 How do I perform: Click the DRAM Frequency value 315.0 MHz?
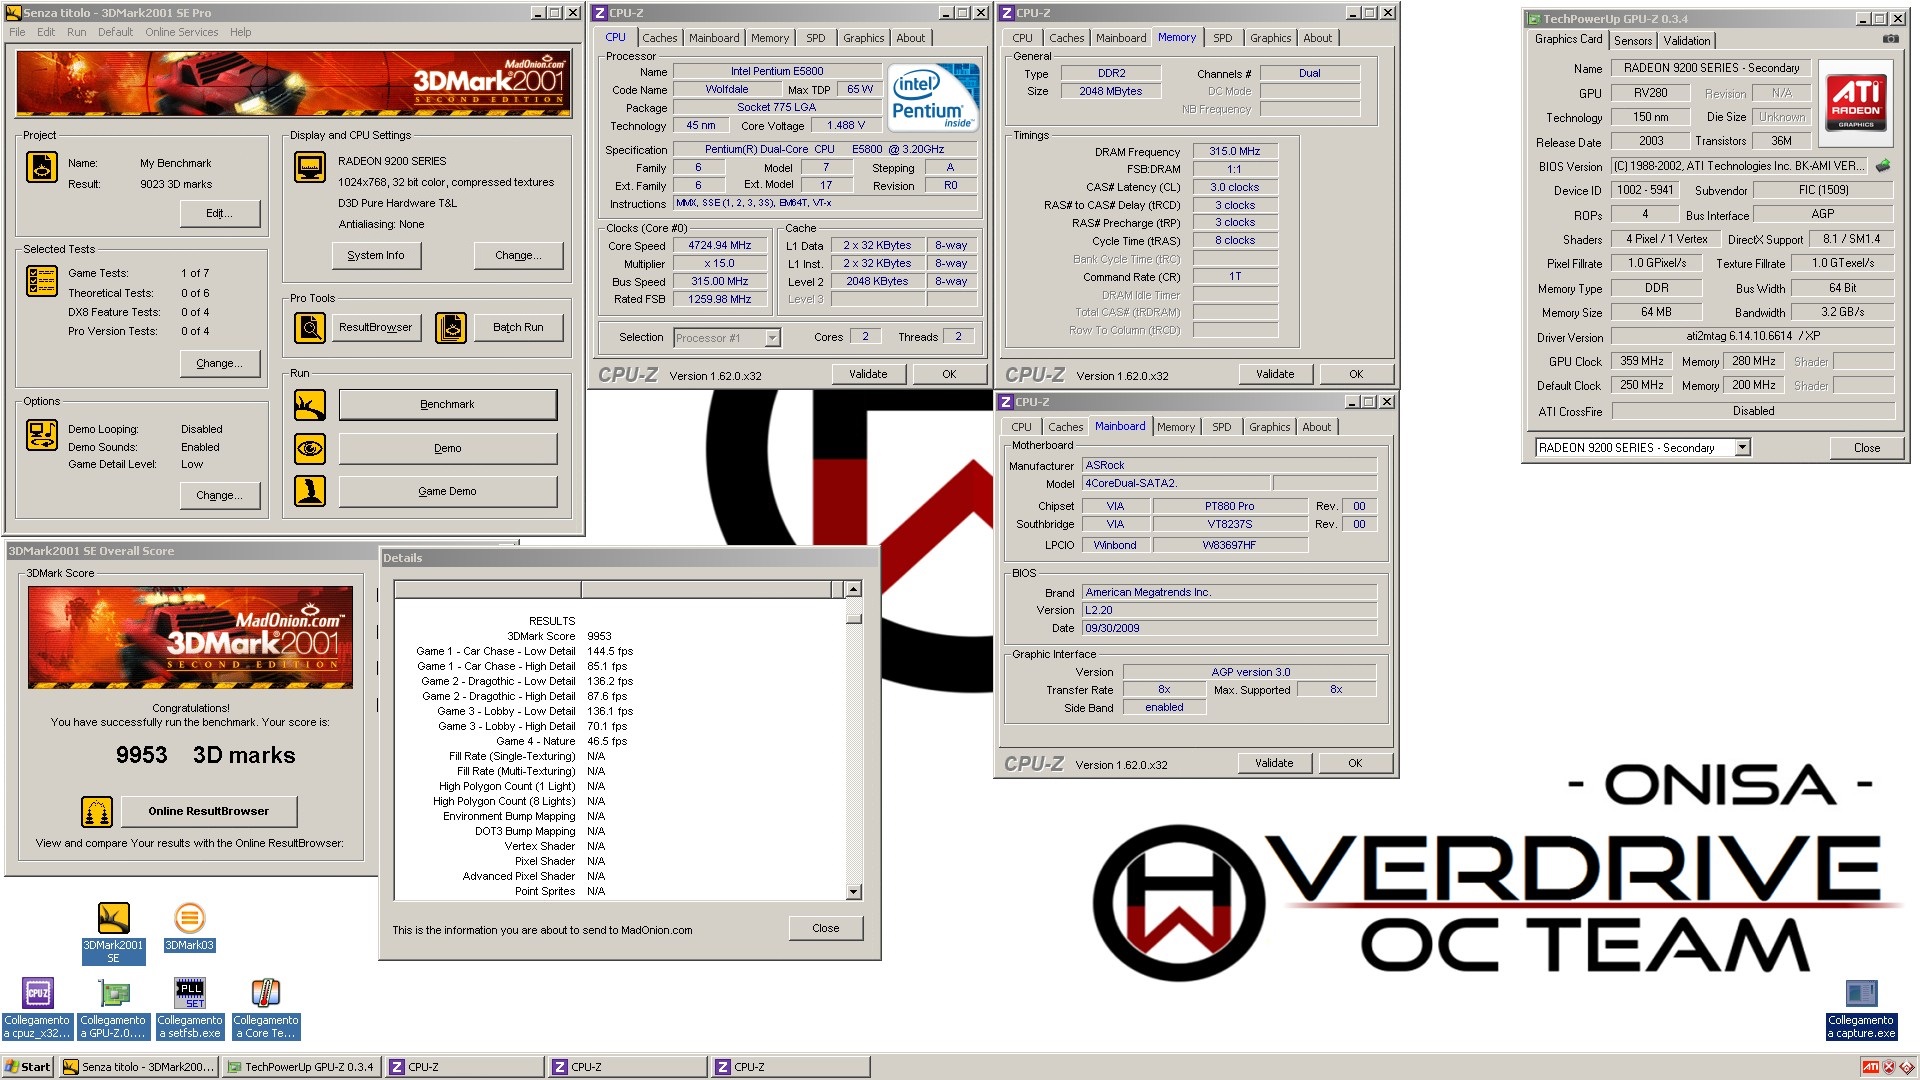tap(1235, 152)
